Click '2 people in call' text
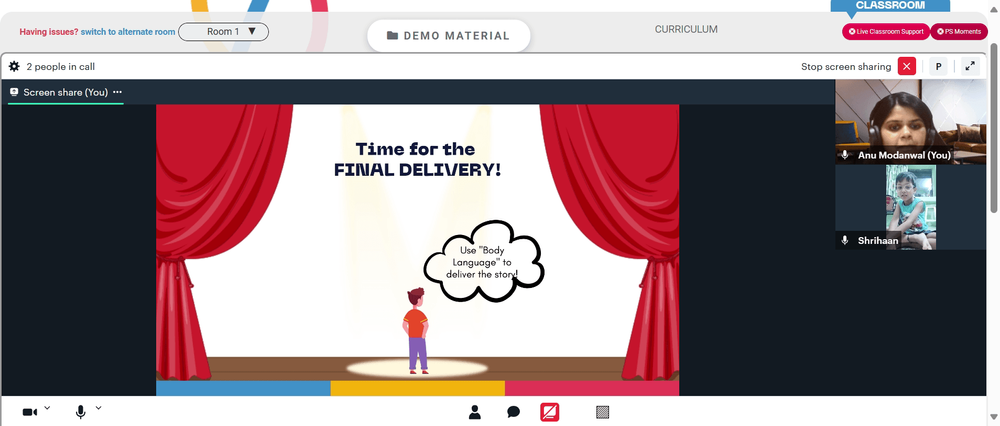Image resolution: width=1000 pixels, height=426 pixels. (x=61, y=66)
